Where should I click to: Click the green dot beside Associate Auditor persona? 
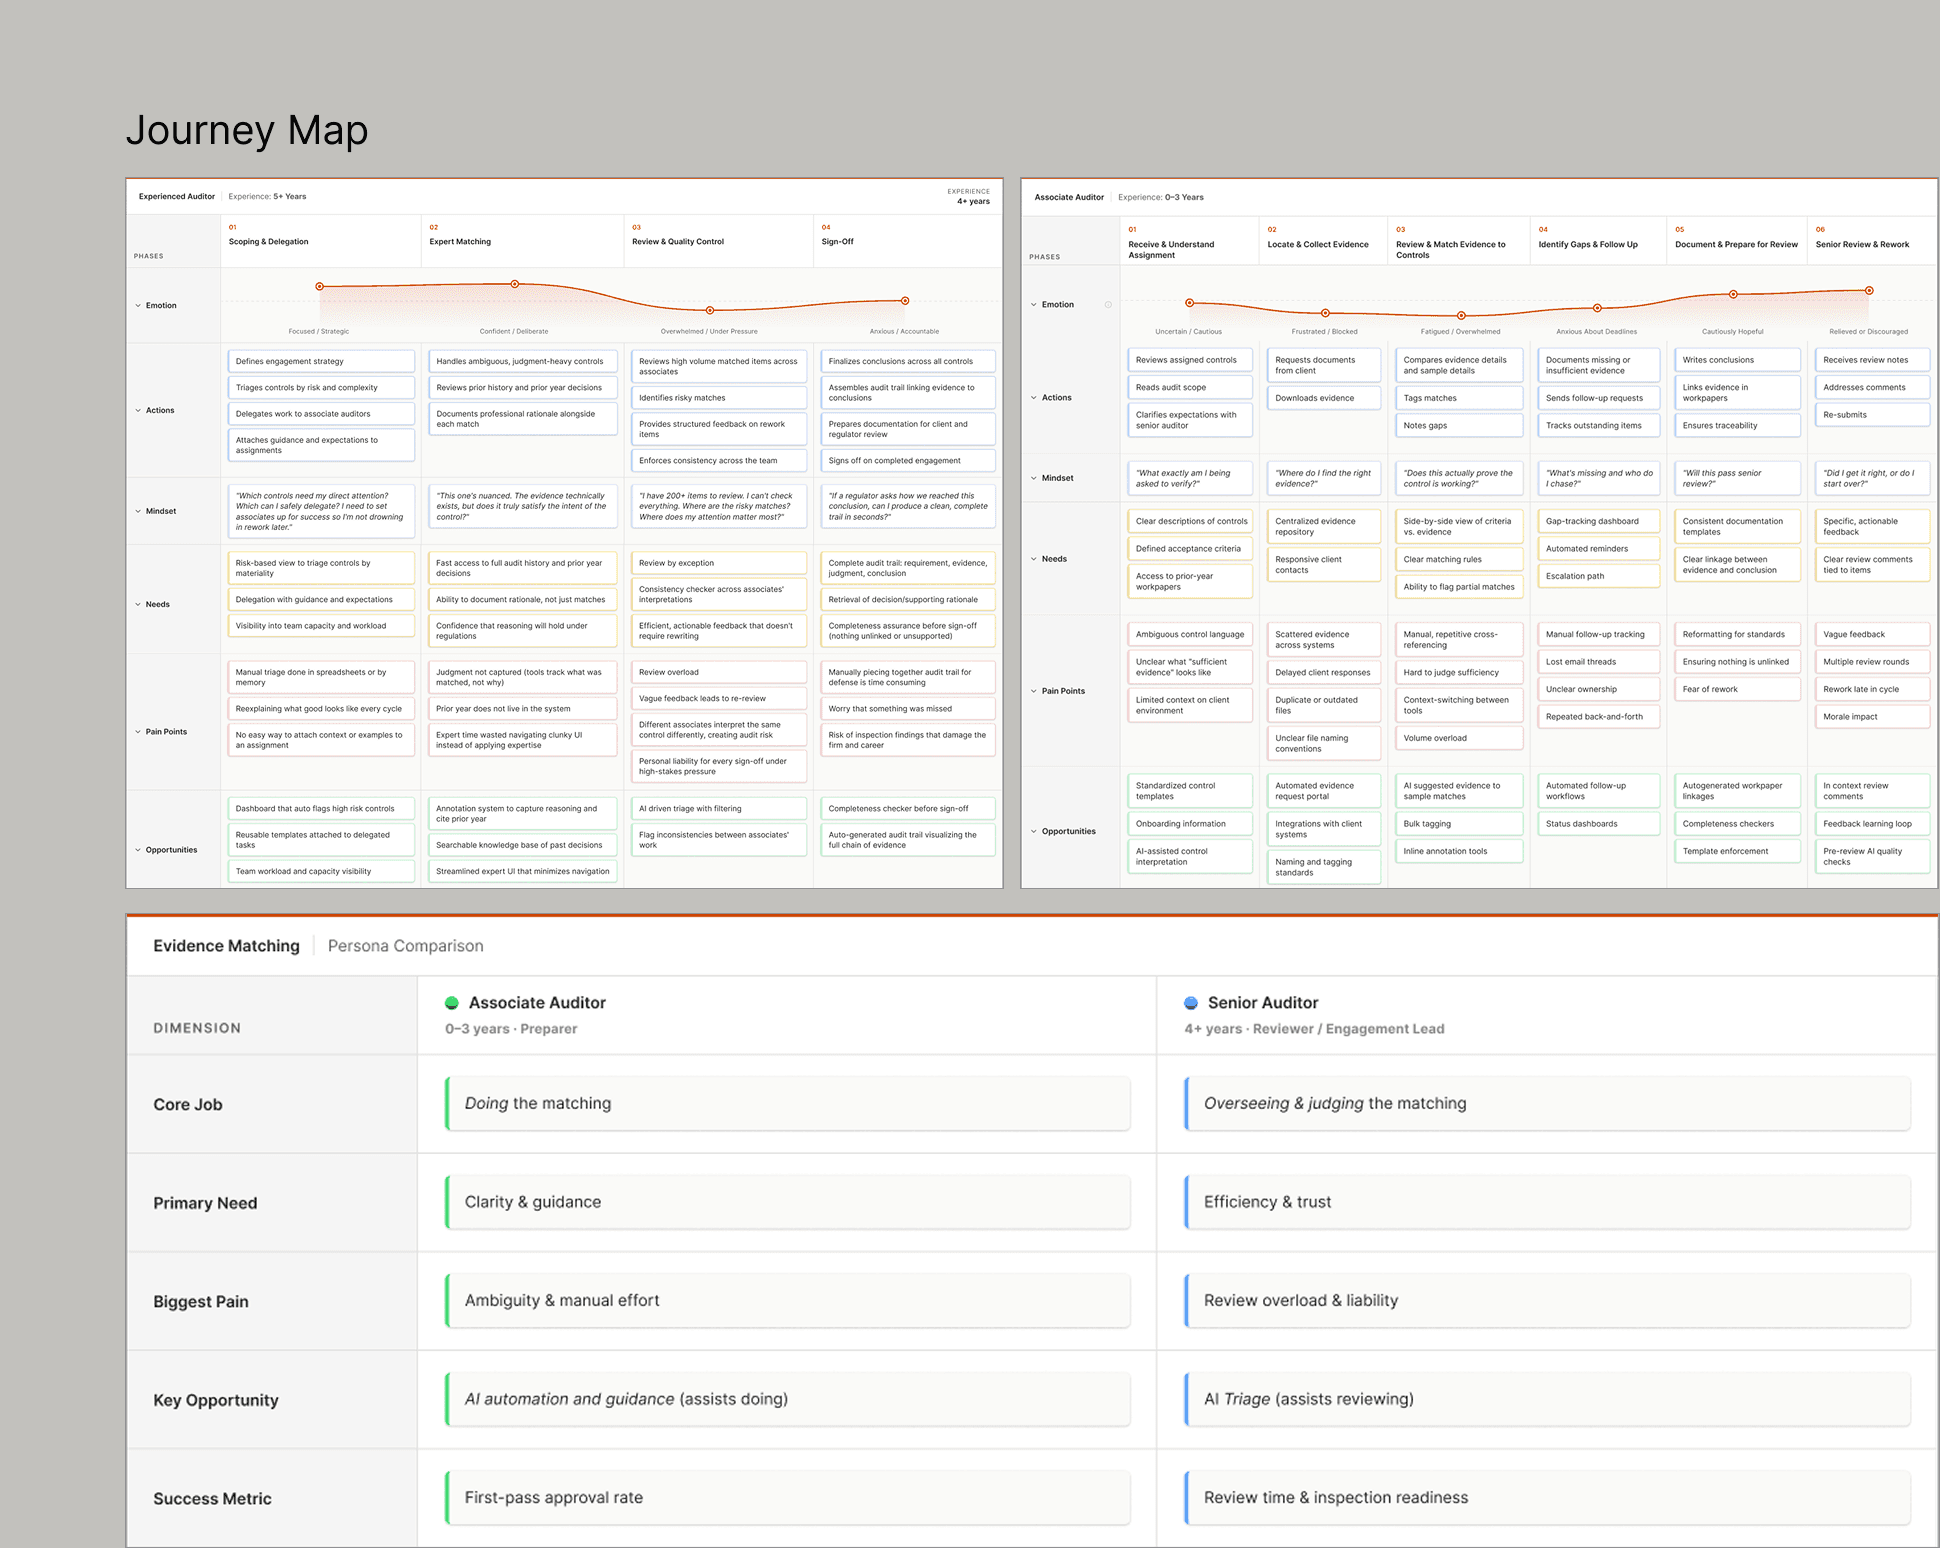coord(452,1003)
